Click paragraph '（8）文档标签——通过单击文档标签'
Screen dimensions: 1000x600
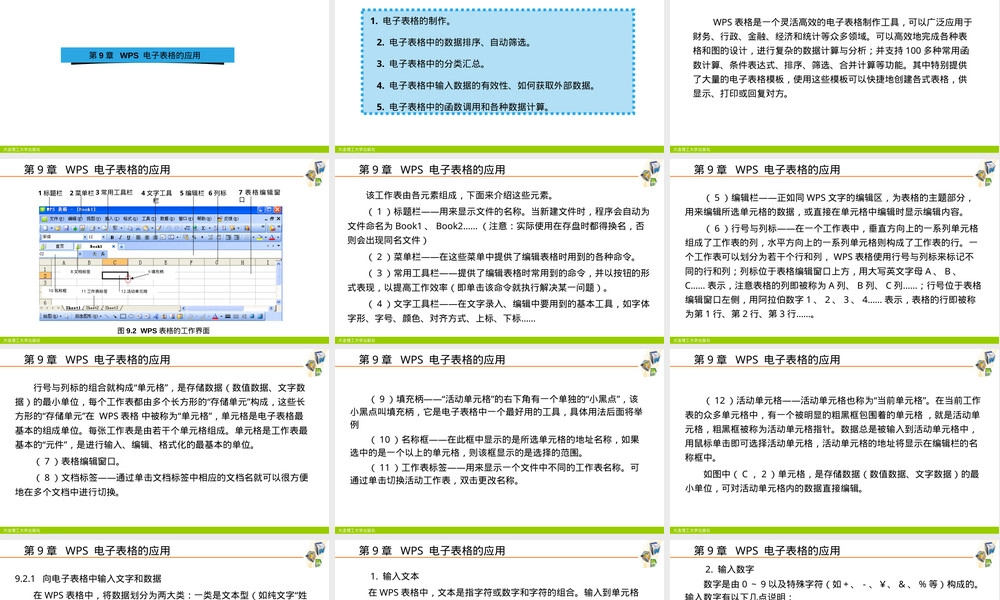click(162, 485)
